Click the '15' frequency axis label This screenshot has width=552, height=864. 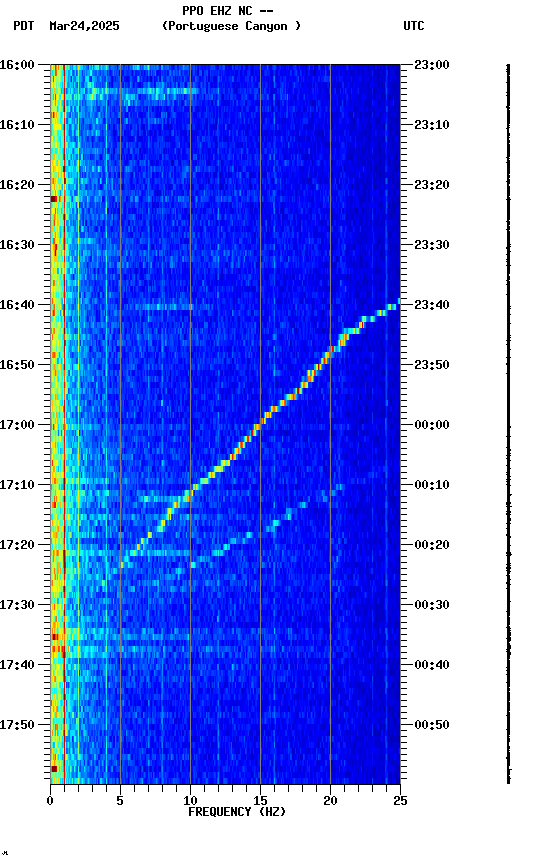click(x=260, y=801)
